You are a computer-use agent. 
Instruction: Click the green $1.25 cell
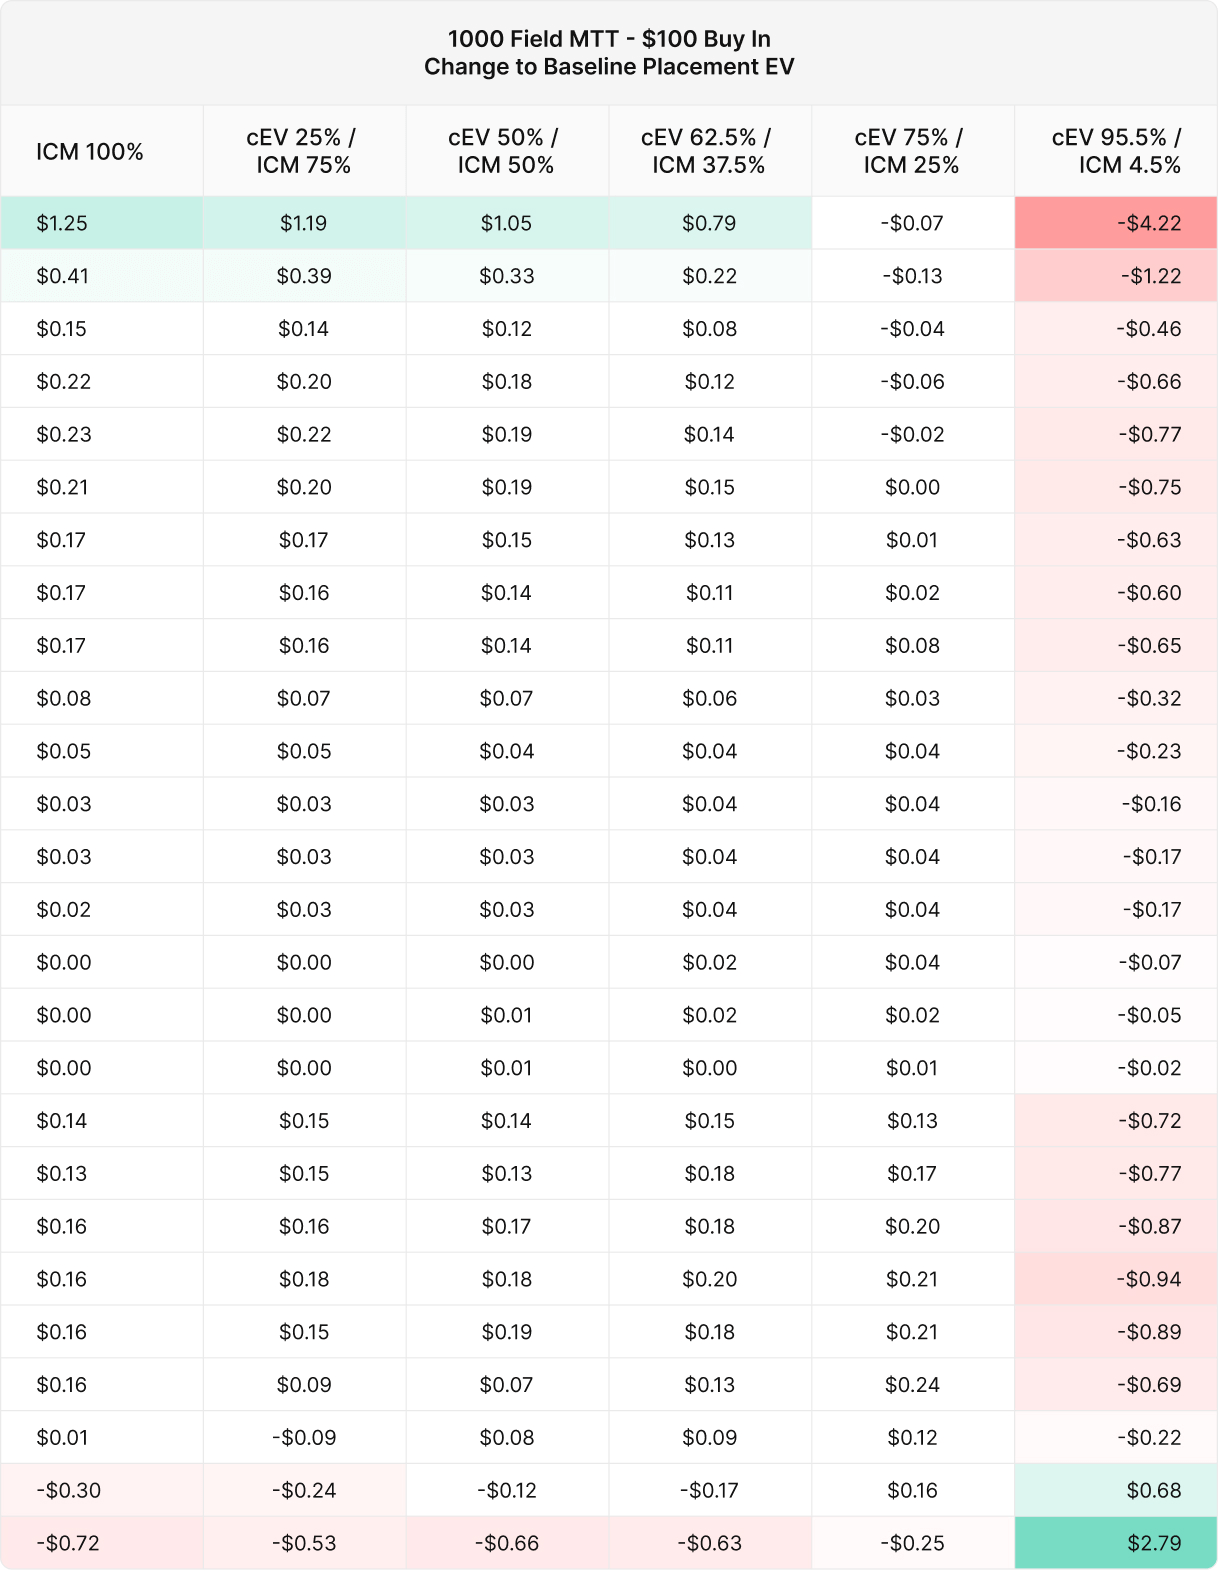point(62,223)
